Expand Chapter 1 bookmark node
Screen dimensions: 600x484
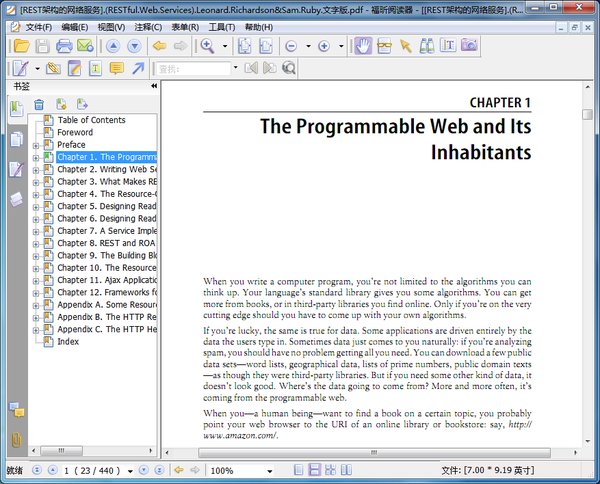click(x=36, y=158)
